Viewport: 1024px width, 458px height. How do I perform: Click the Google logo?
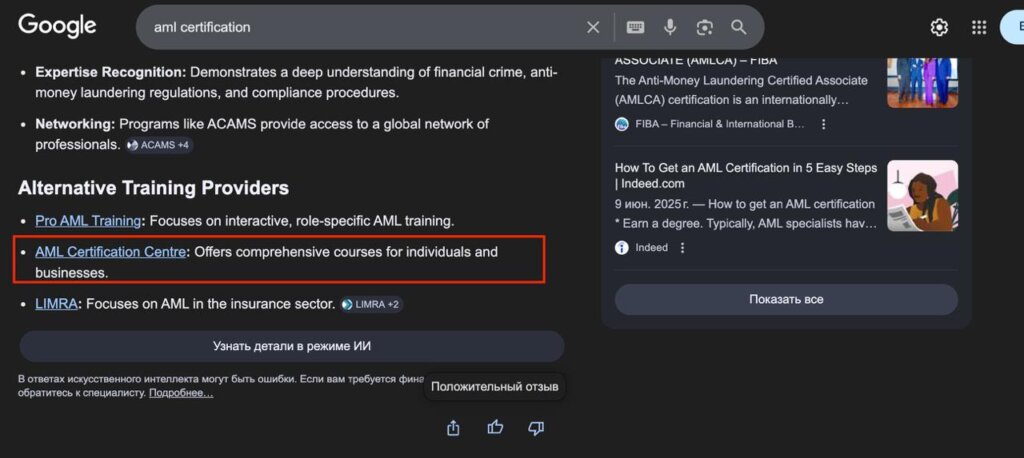[x=57, y=26]
